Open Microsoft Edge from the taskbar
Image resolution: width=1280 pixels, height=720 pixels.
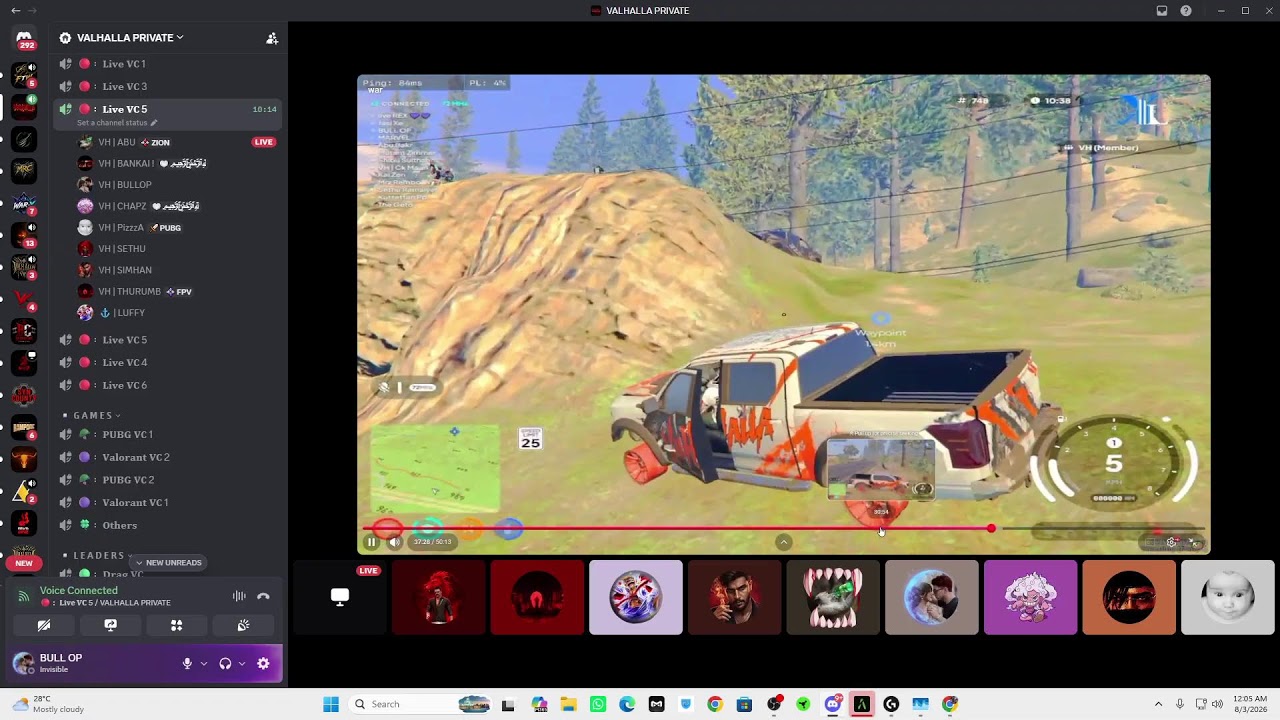point(627,704)
